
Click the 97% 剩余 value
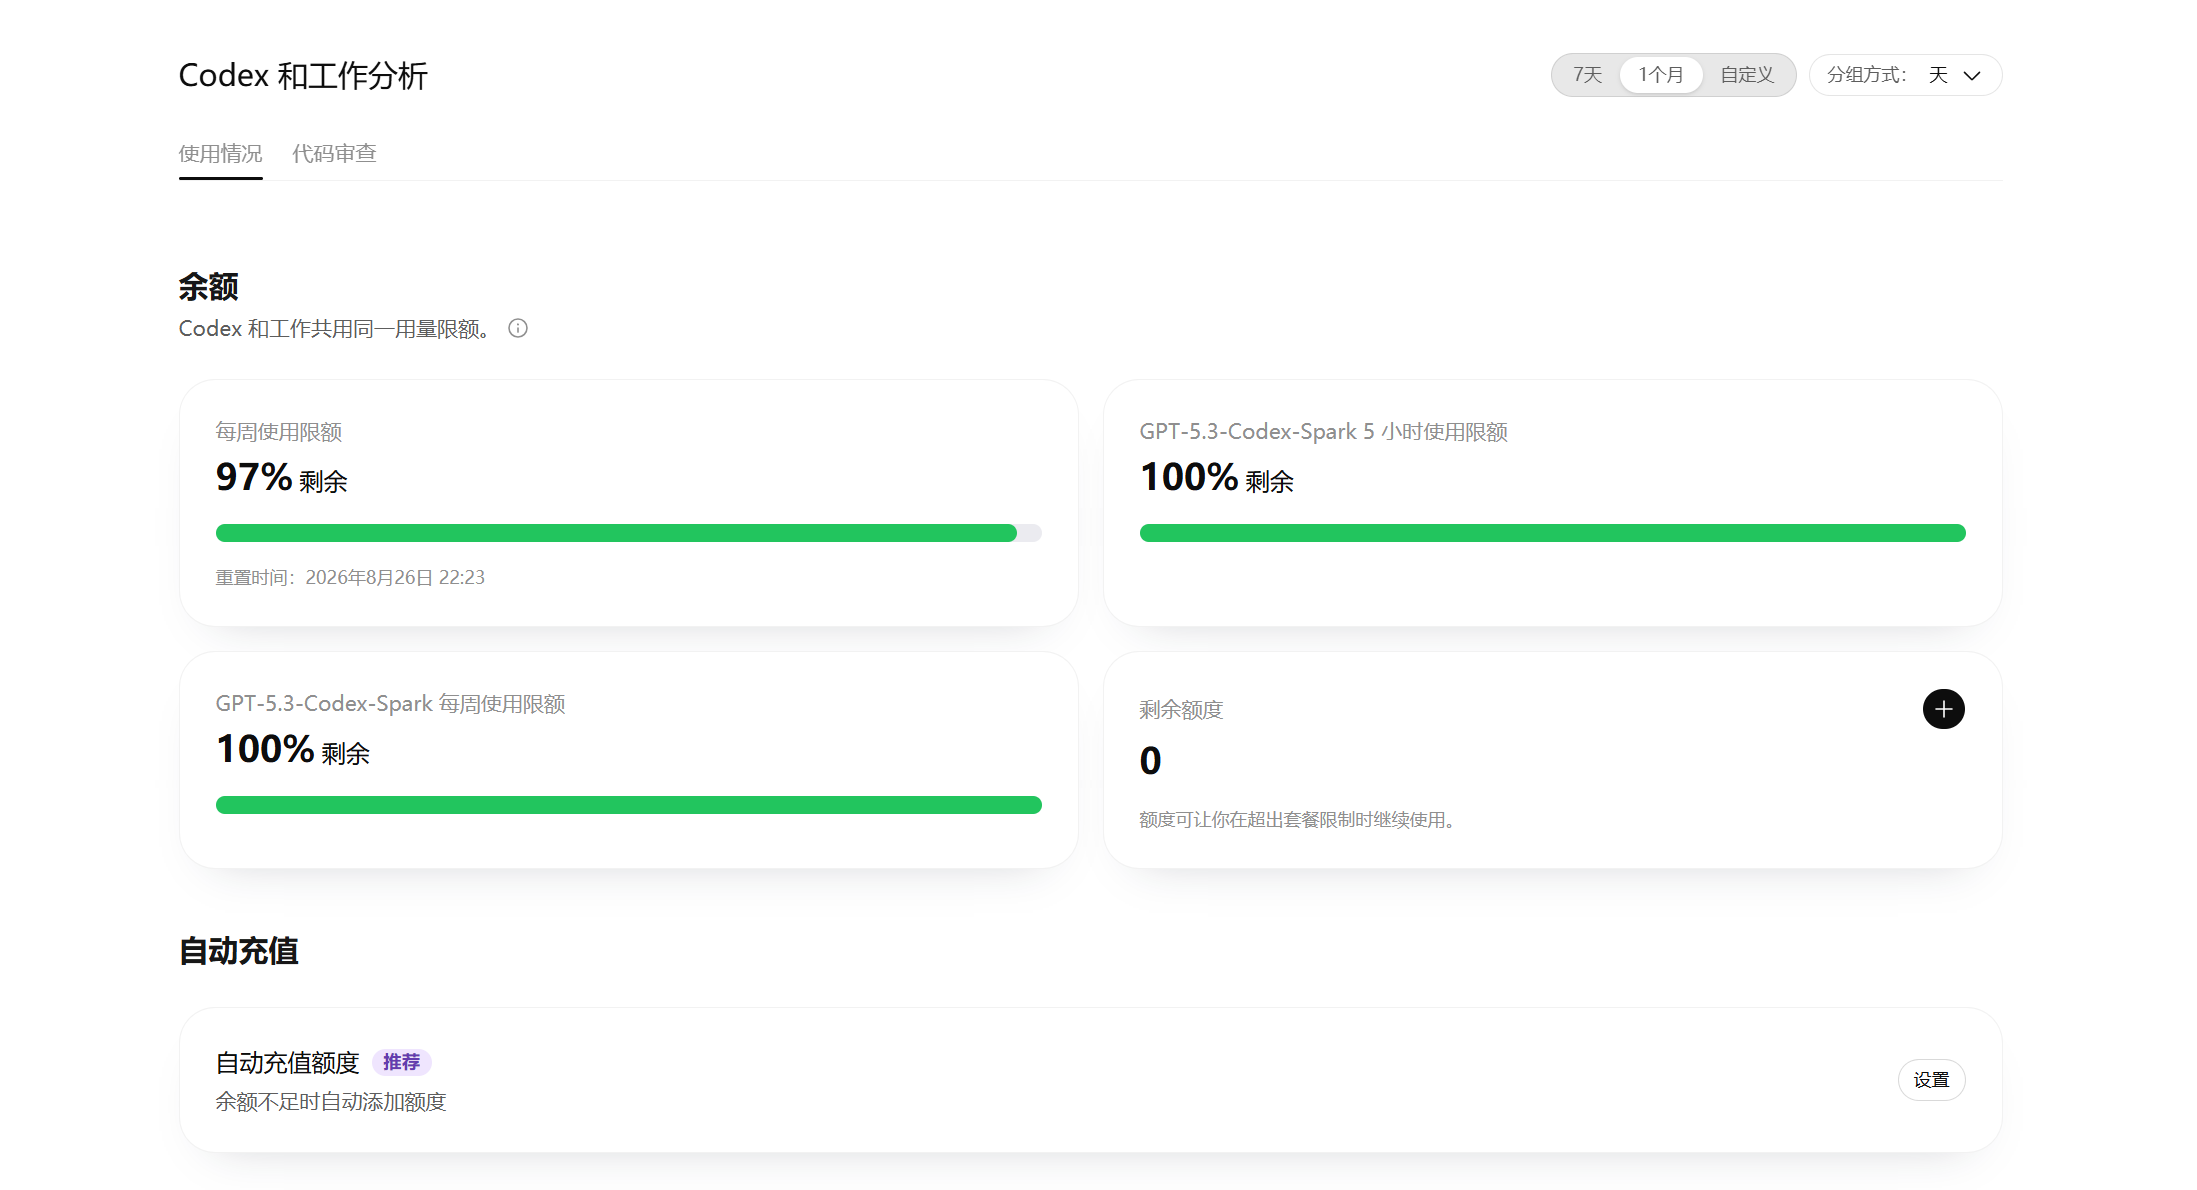pos(282,477)
